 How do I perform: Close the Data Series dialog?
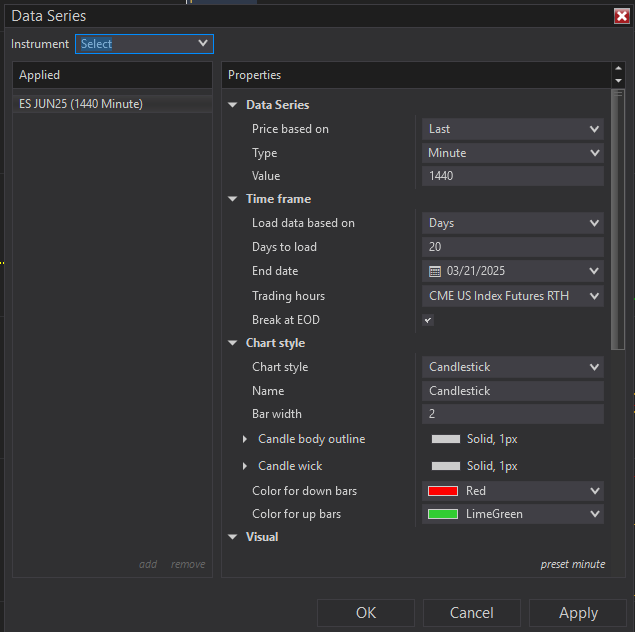point(621,16)
